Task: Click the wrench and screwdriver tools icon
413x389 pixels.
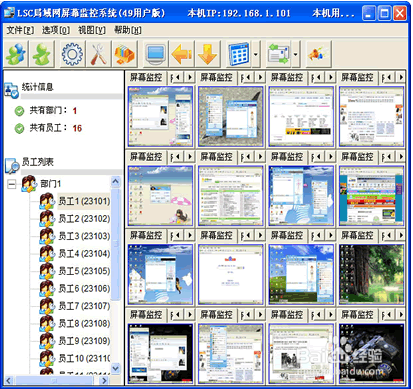Action: pyautogui.click(x=99, y=54)
